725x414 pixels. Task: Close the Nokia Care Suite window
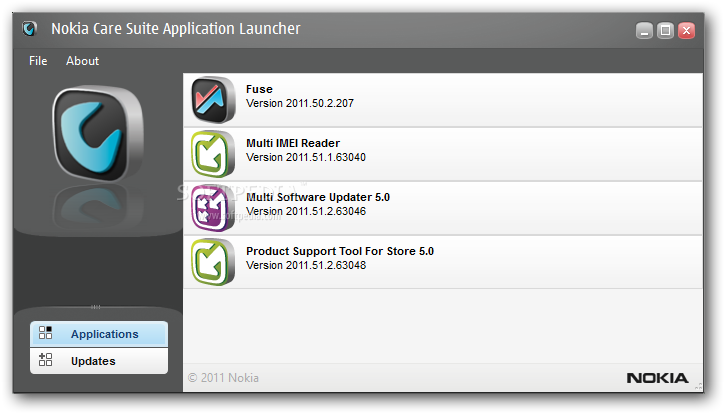pos(687,31)
